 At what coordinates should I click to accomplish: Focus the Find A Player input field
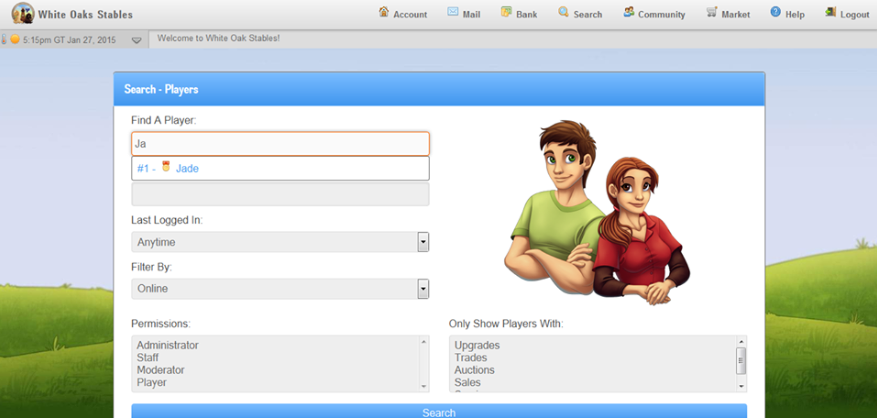(280, 144)
